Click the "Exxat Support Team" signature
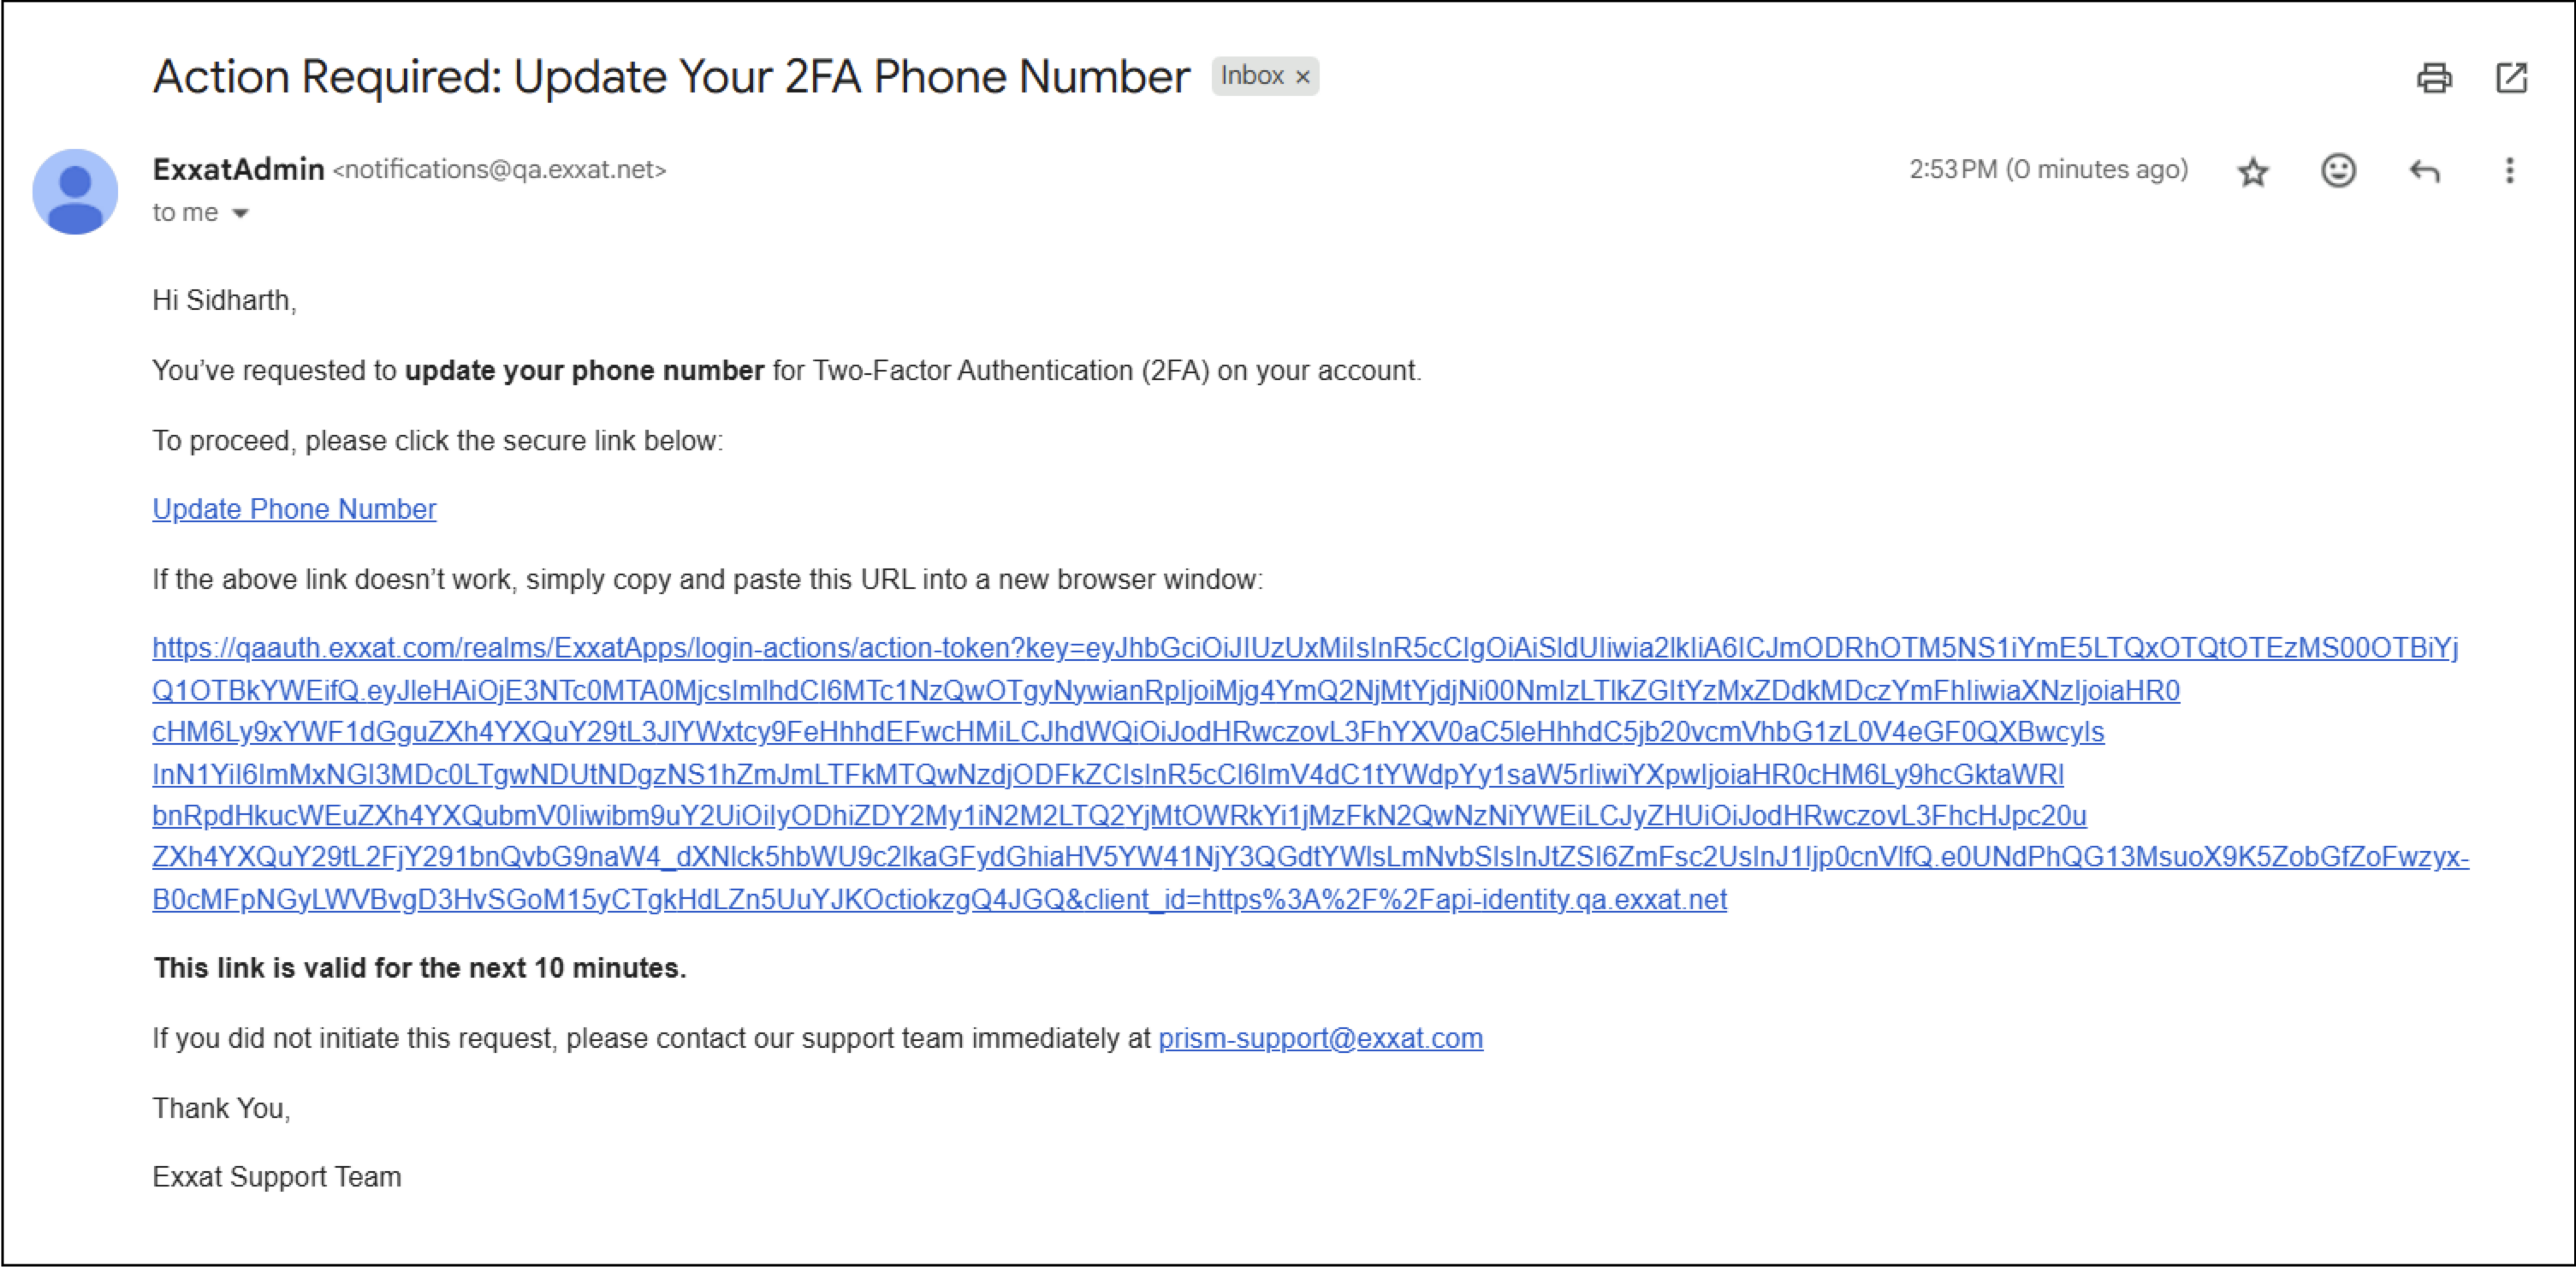This screenshot has width=2576, height=1267. pyautogui.click(x=276, y=1177)
